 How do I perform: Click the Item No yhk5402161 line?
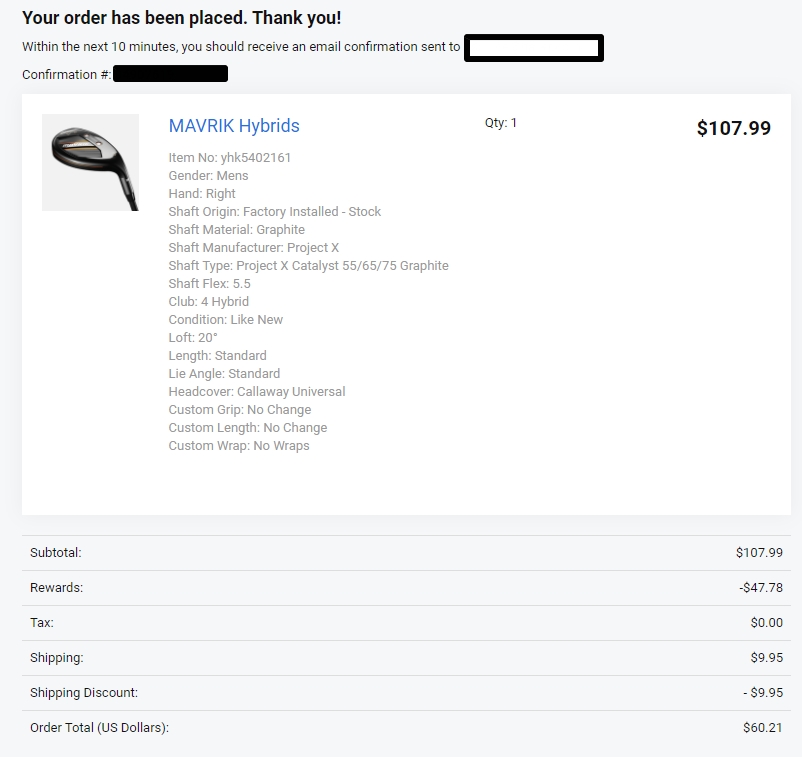coord(230,158)
